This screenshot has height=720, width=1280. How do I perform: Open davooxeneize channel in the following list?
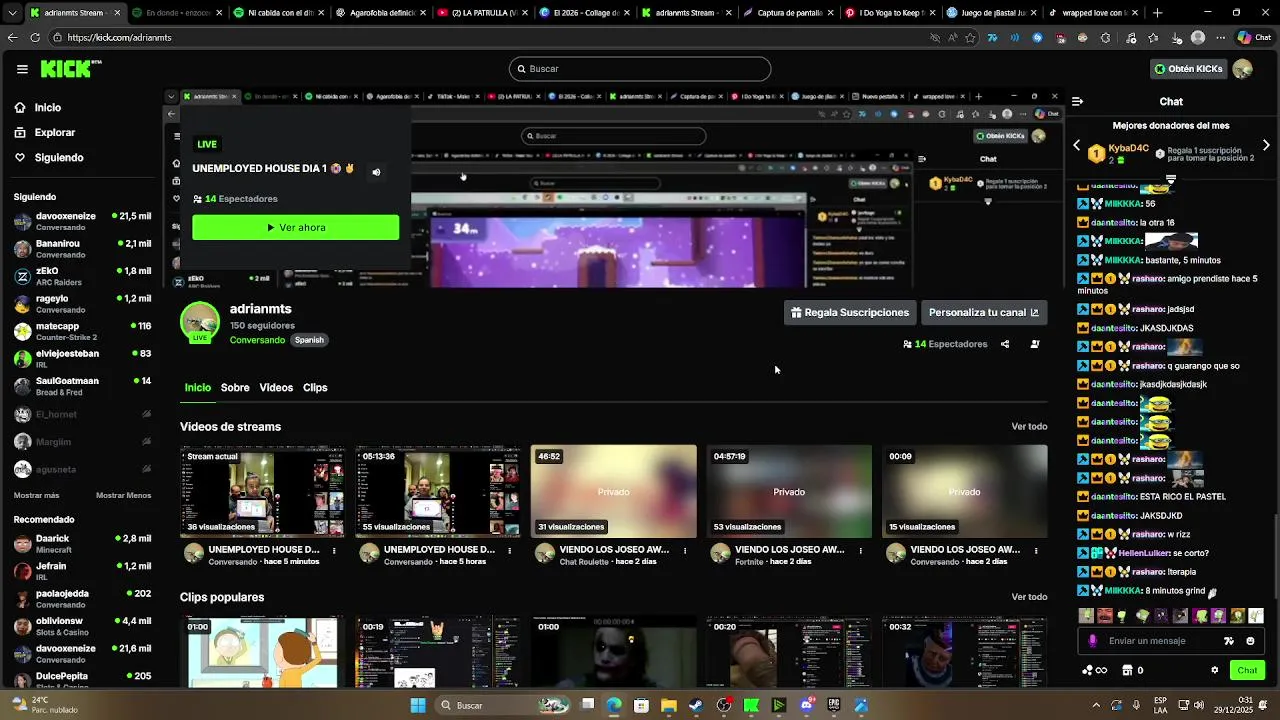tap(82, 221)
